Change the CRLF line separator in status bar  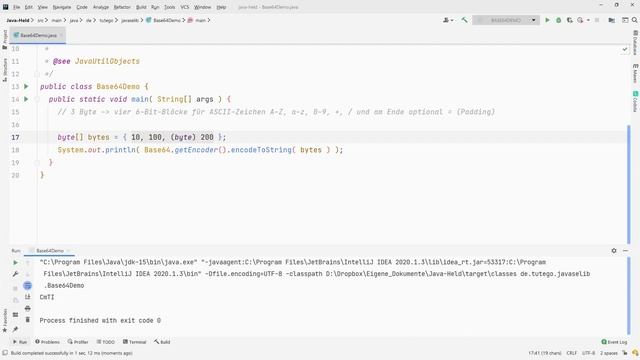(x=571, y=353)
